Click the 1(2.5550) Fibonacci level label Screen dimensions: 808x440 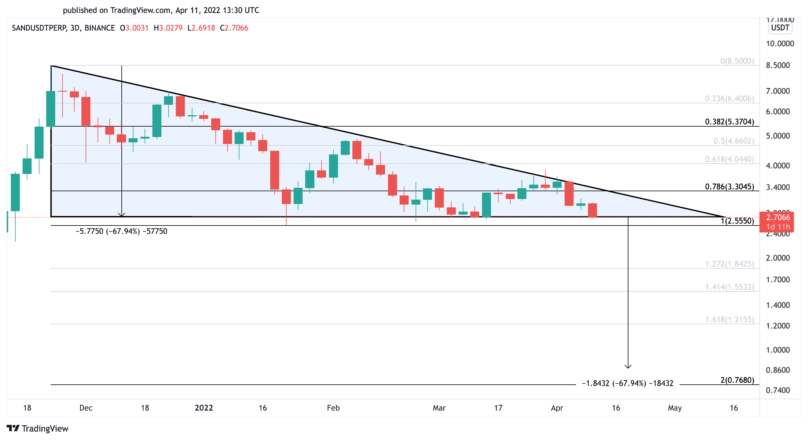(x=737, y=221)
